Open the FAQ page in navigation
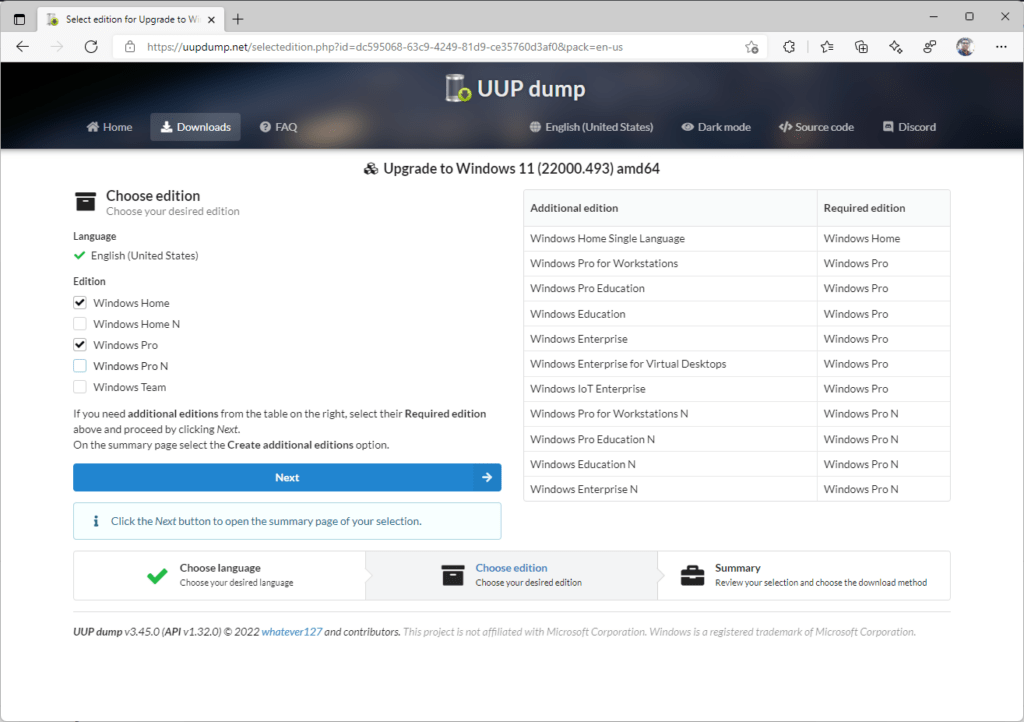Image resolution: width=1024 pixels, height=722 pixels. 278,127
